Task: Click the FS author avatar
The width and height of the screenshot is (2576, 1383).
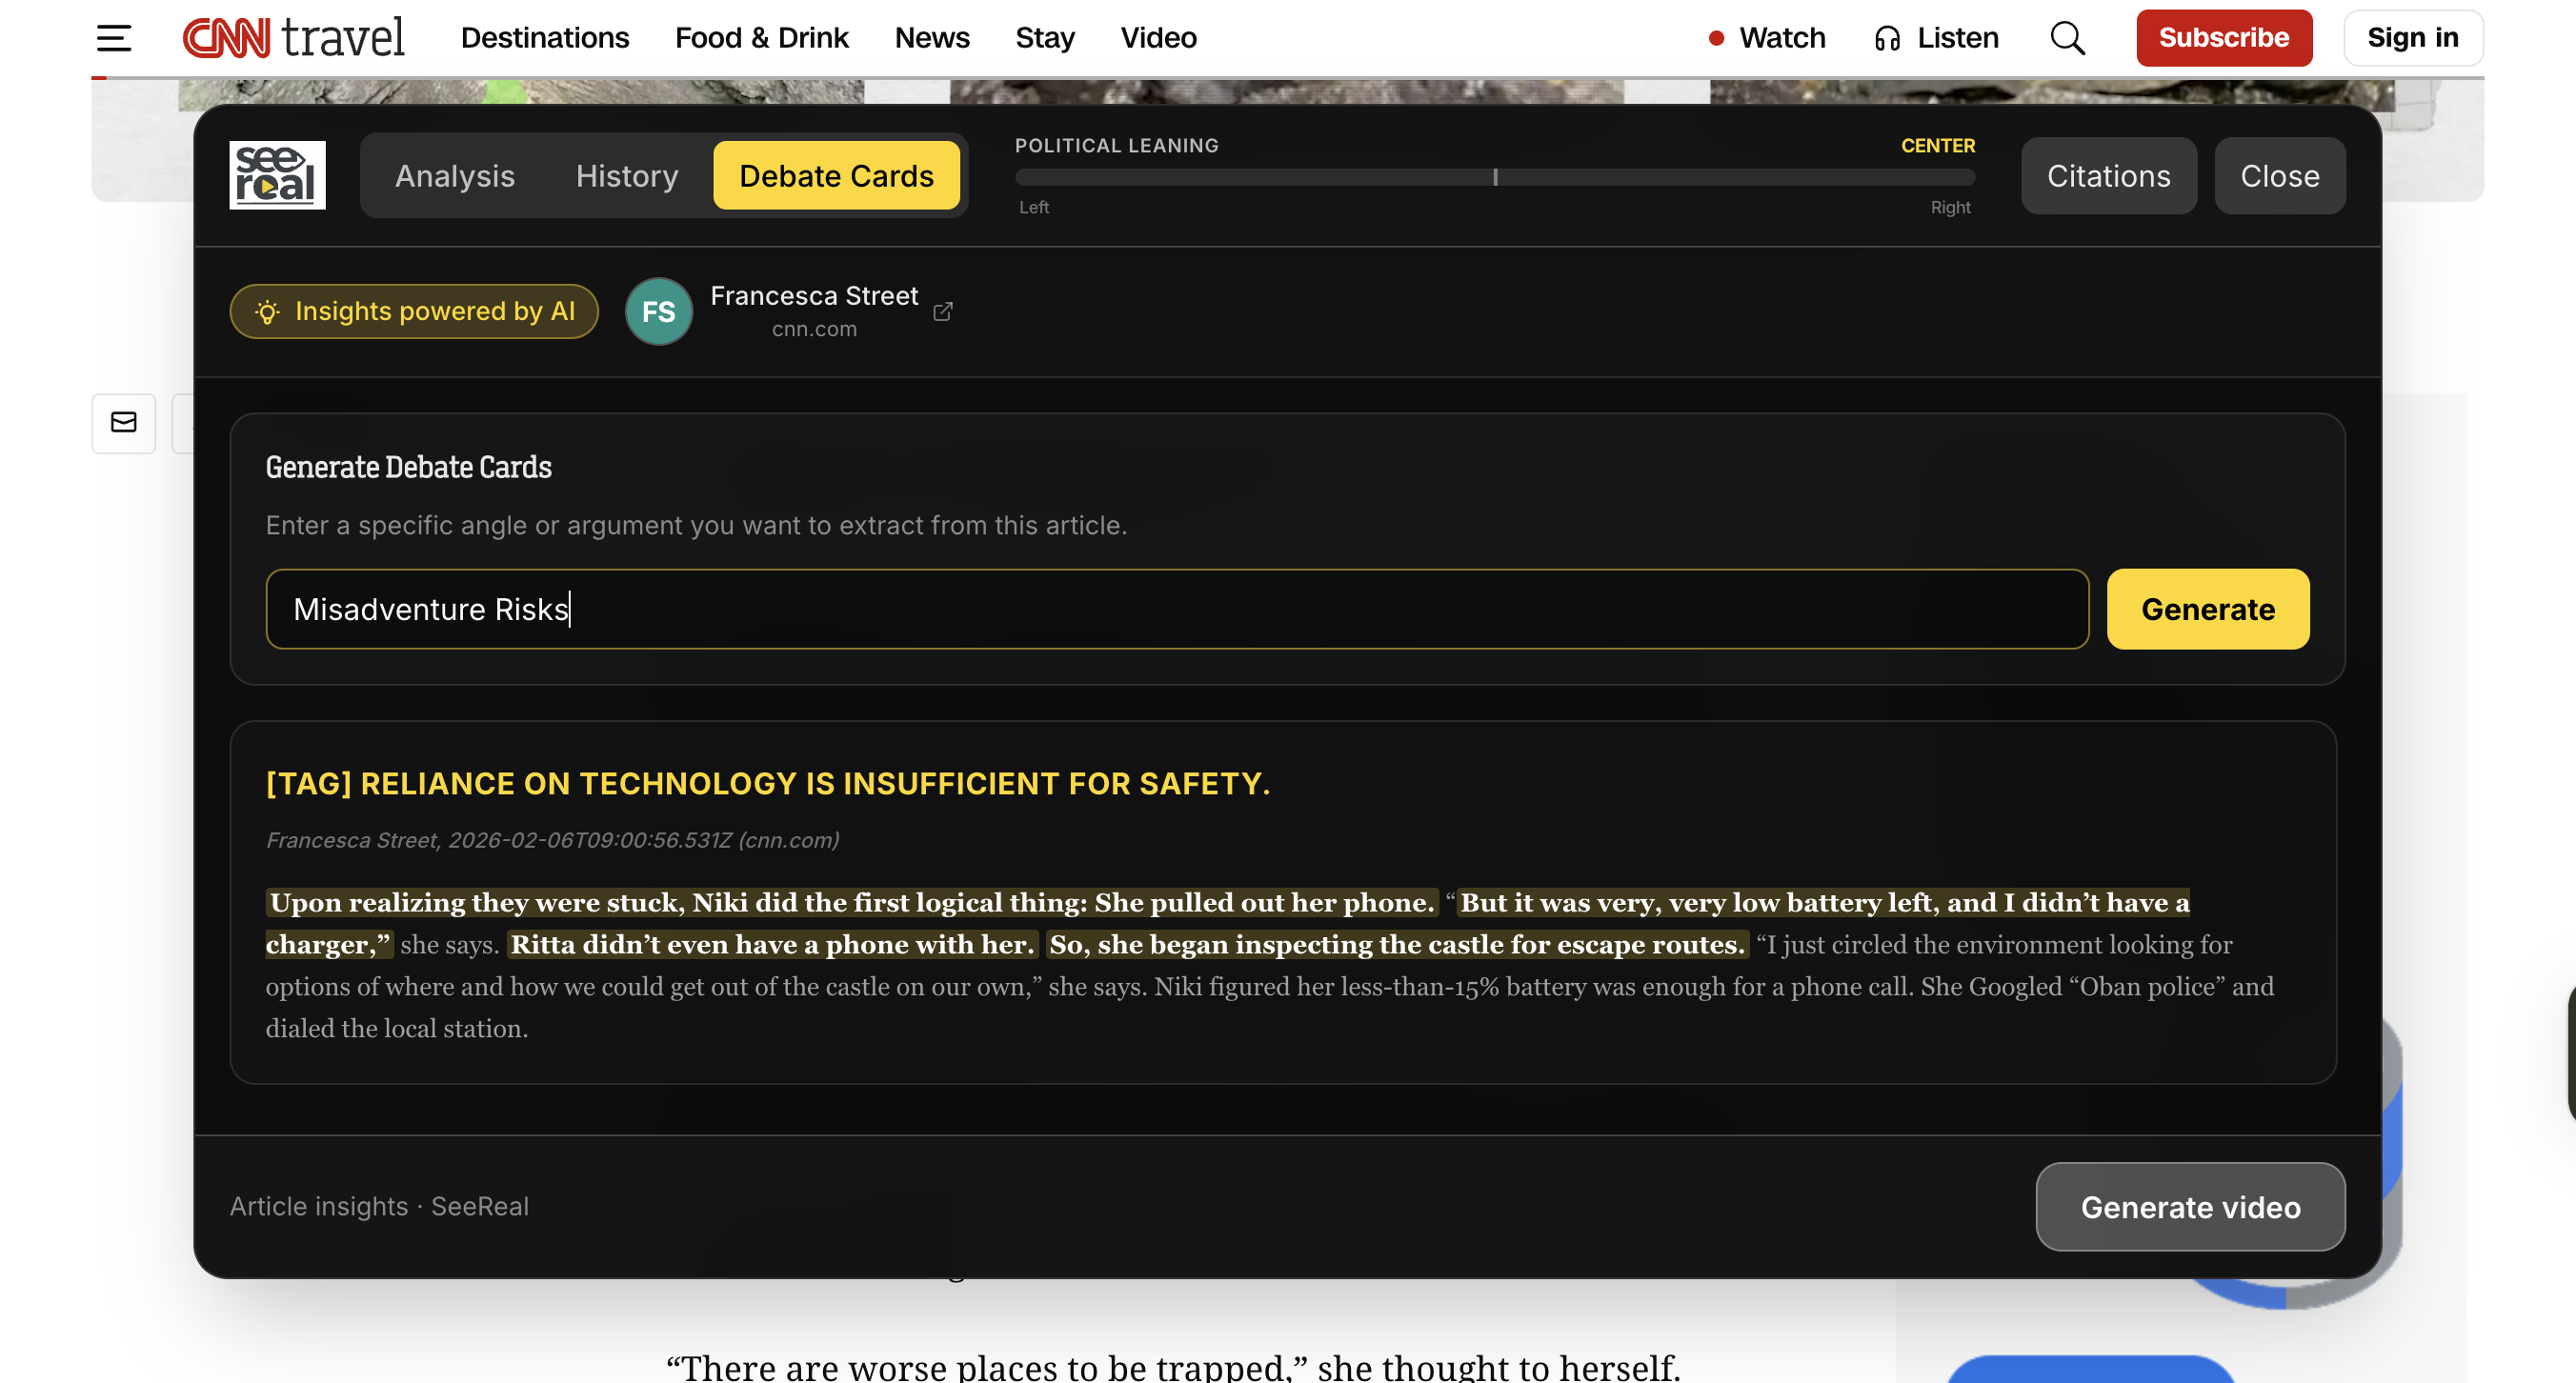Action: [658, 311]
